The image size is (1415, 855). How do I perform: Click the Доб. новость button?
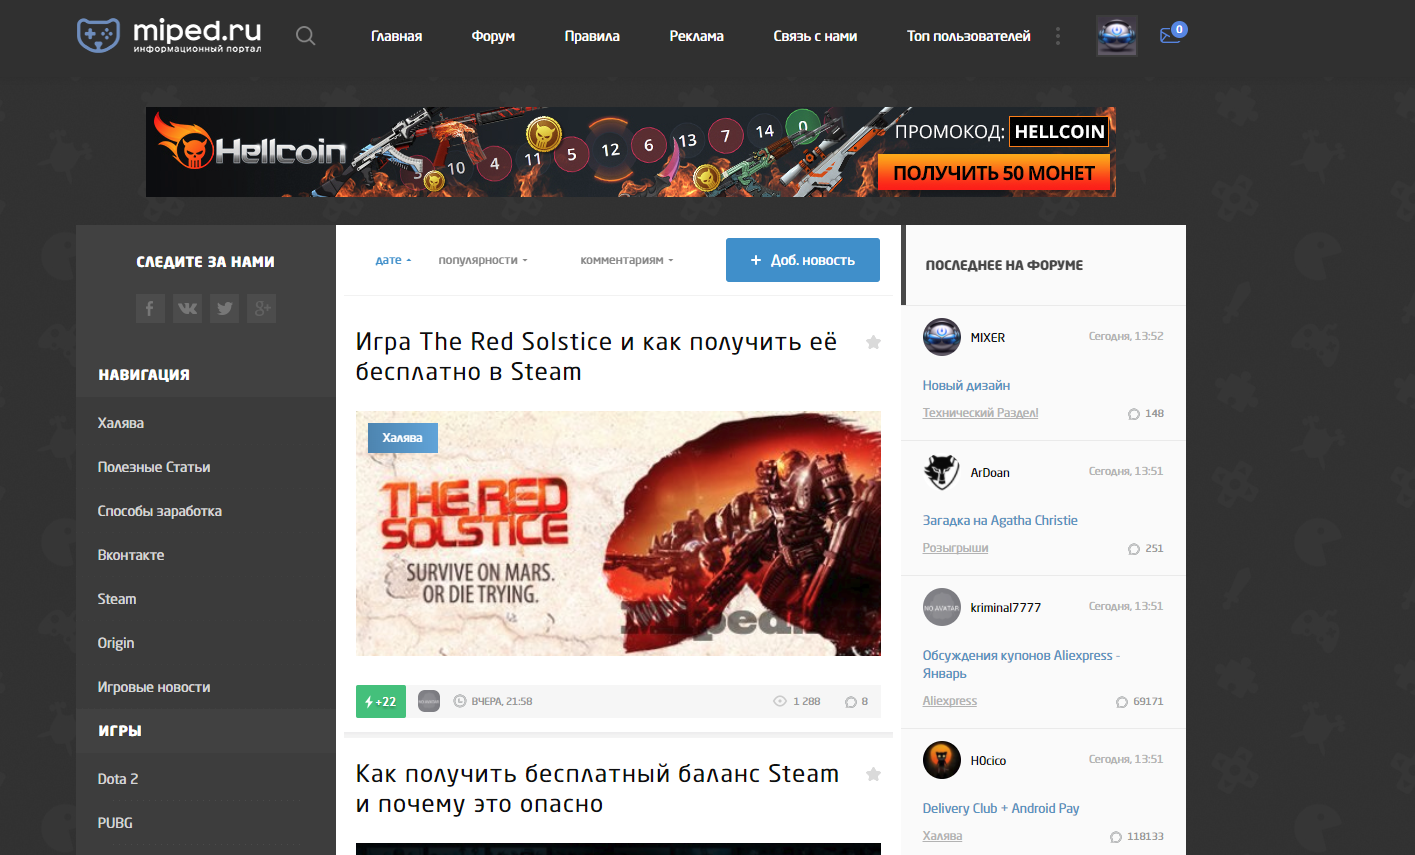(x=803, y=260)
